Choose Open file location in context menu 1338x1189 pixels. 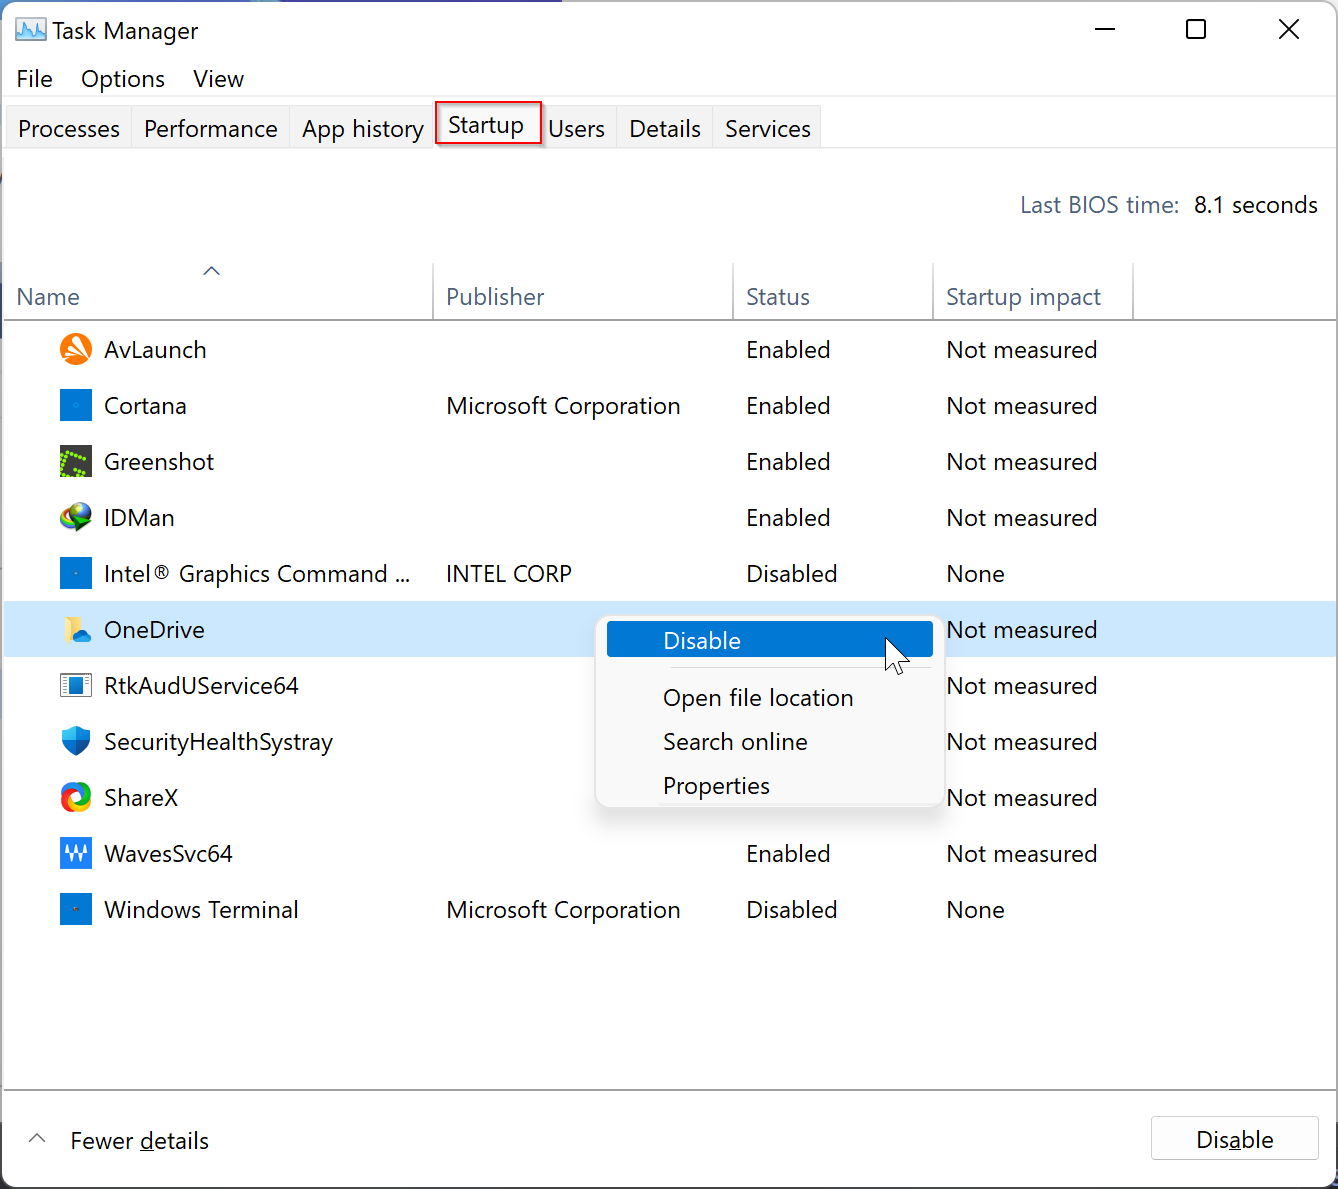pos(758,698)
